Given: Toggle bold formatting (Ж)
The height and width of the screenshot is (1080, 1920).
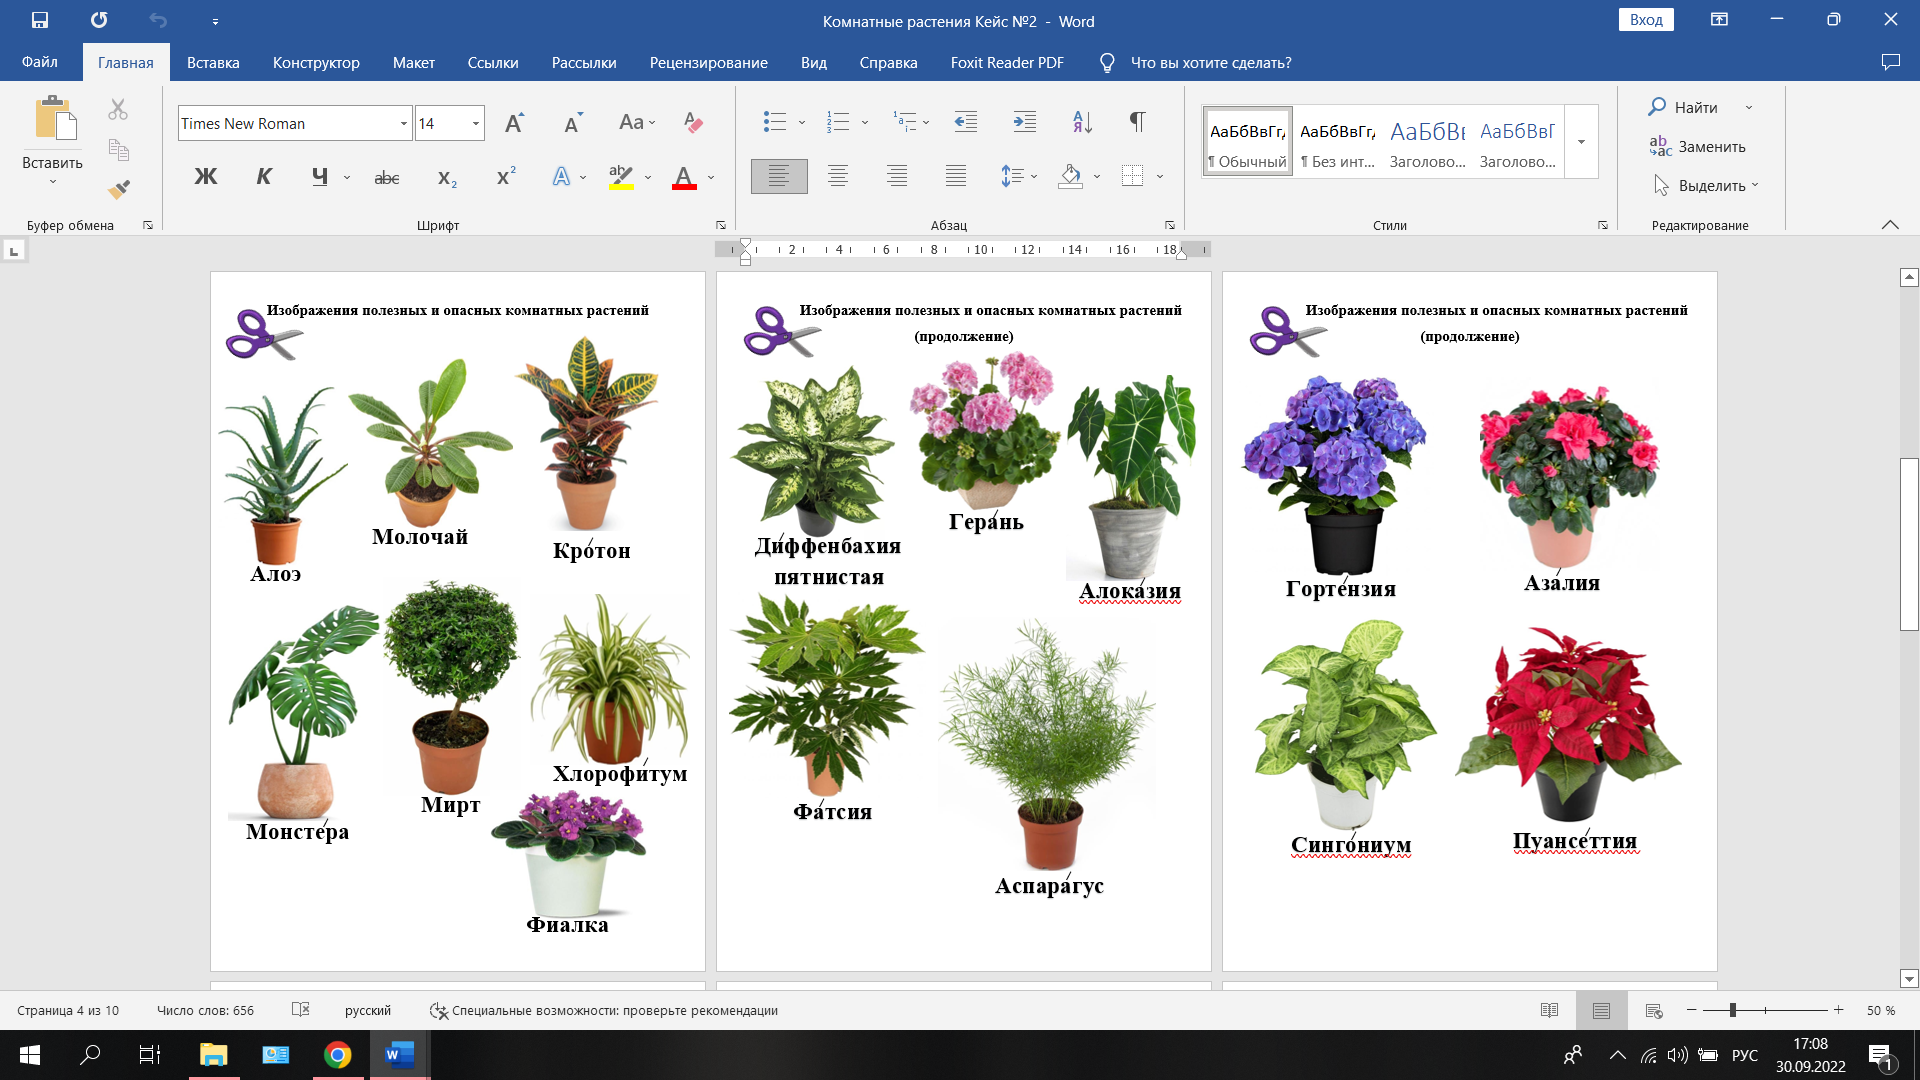Looking at the screenshot, I should [x=205, y=177].
